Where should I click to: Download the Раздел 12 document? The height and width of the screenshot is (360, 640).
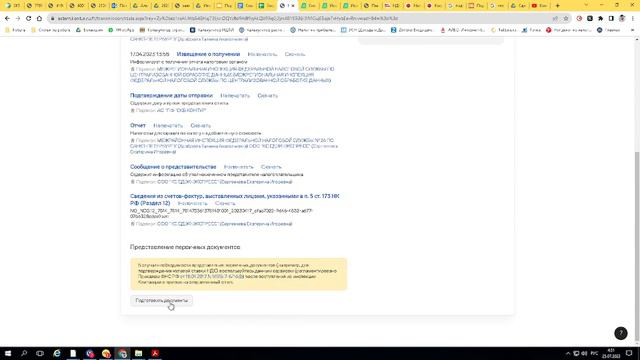225,203
